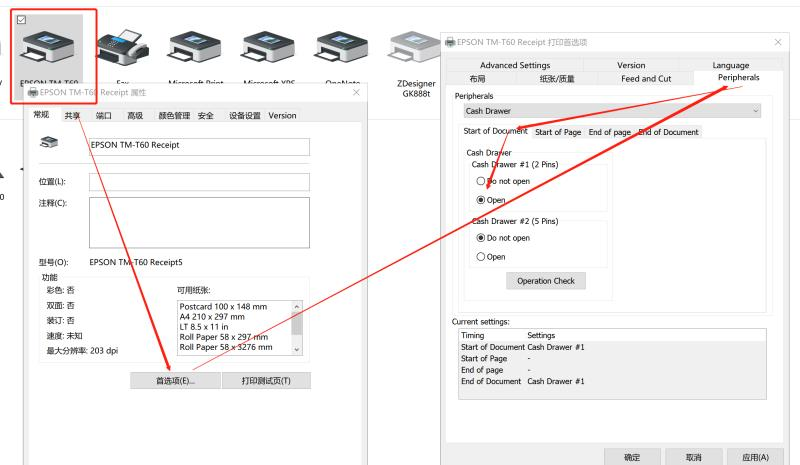
Task: Toggle the checkbox on the EPSON TM-T60 icon
Action: 21,20
